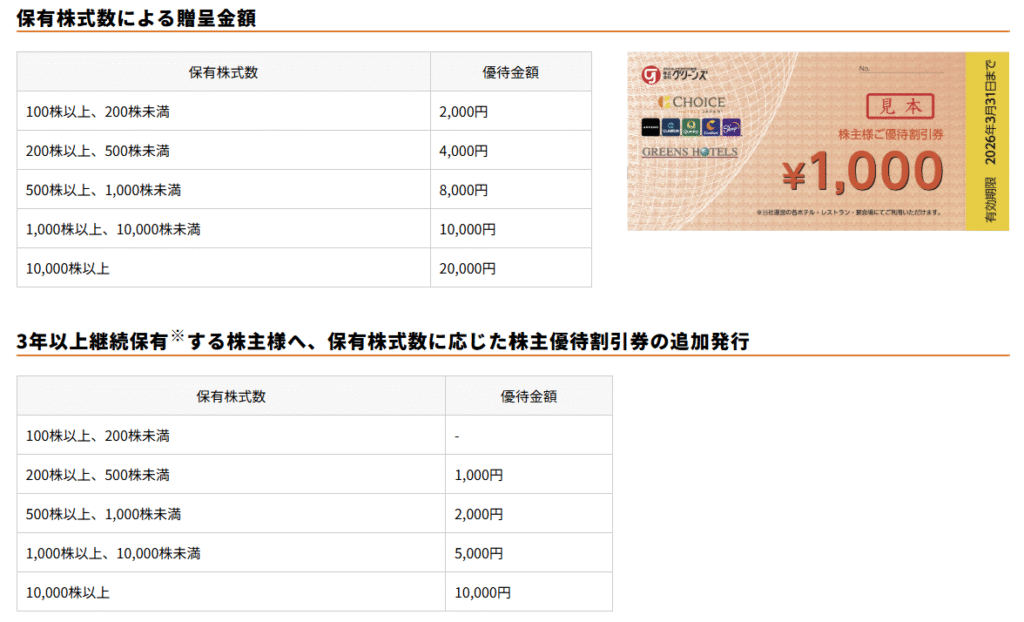
Task: Click the GREENS HOTELS logo text
Action: 689,152
